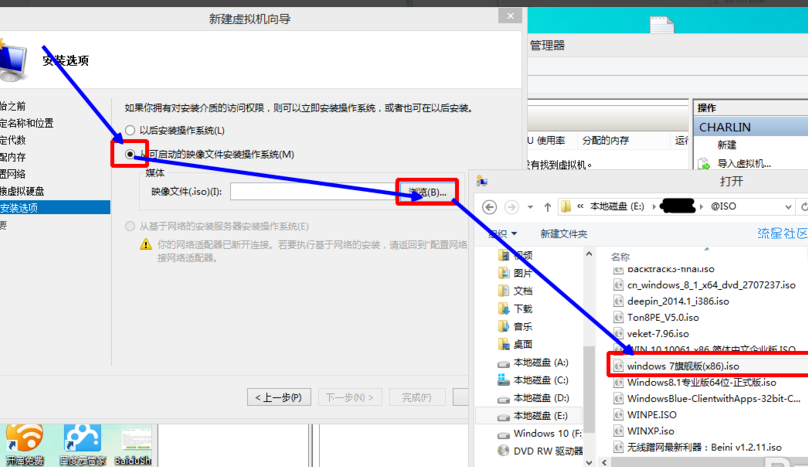Select the Install Options wizard step
The height and width of the screenshot is (467, 808).
(x=55, y=208)
